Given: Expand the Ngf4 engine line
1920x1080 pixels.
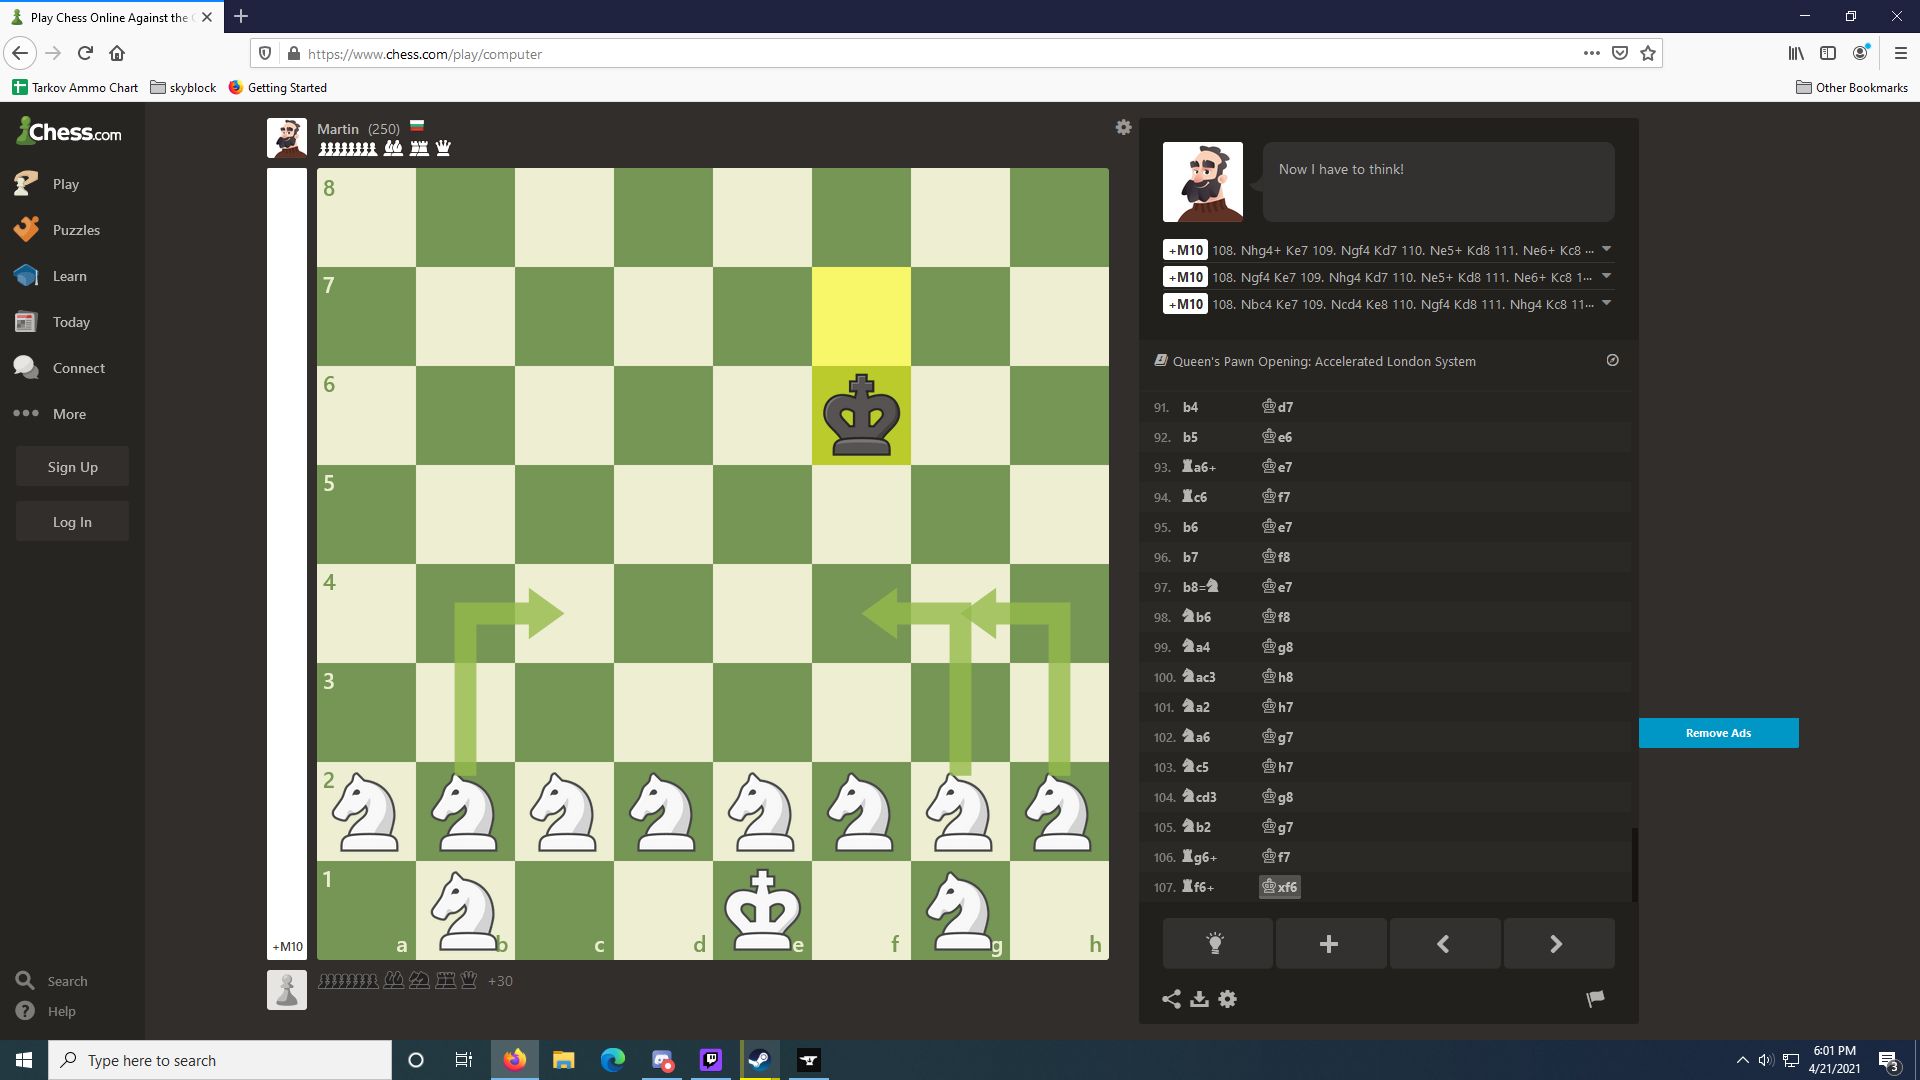Looking at the screenshot, I should 1606,276.
